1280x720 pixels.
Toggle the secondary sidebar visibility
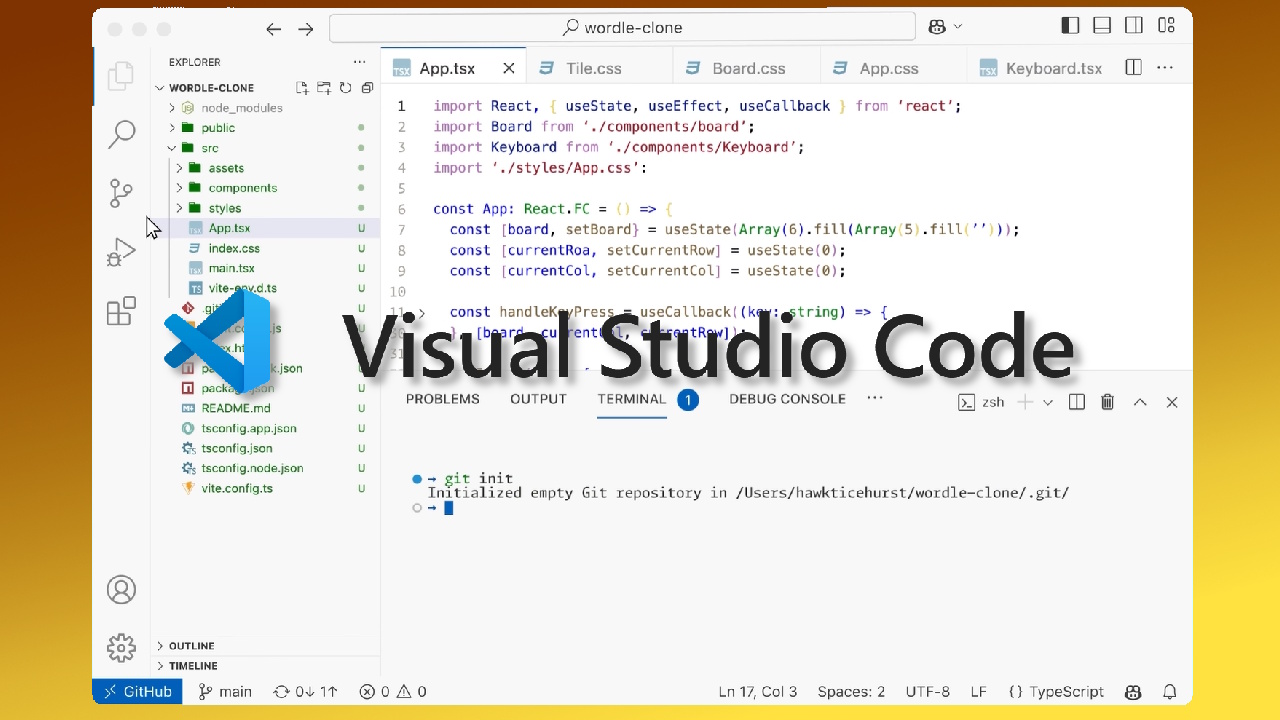click(x=1133, y=25)
